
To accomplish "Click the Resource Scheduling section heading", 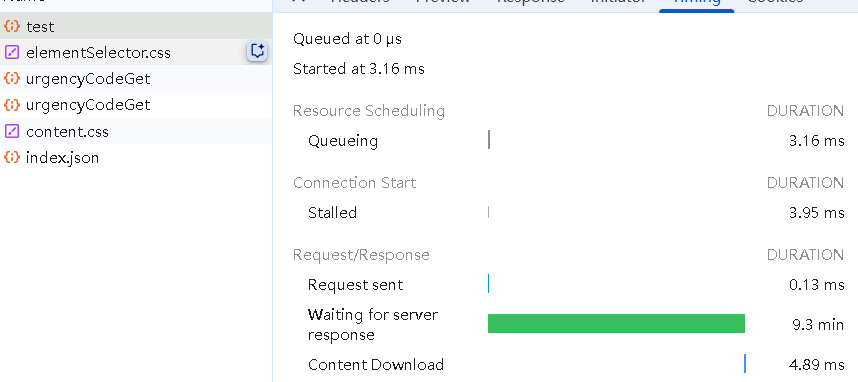I will coord(369,111).
